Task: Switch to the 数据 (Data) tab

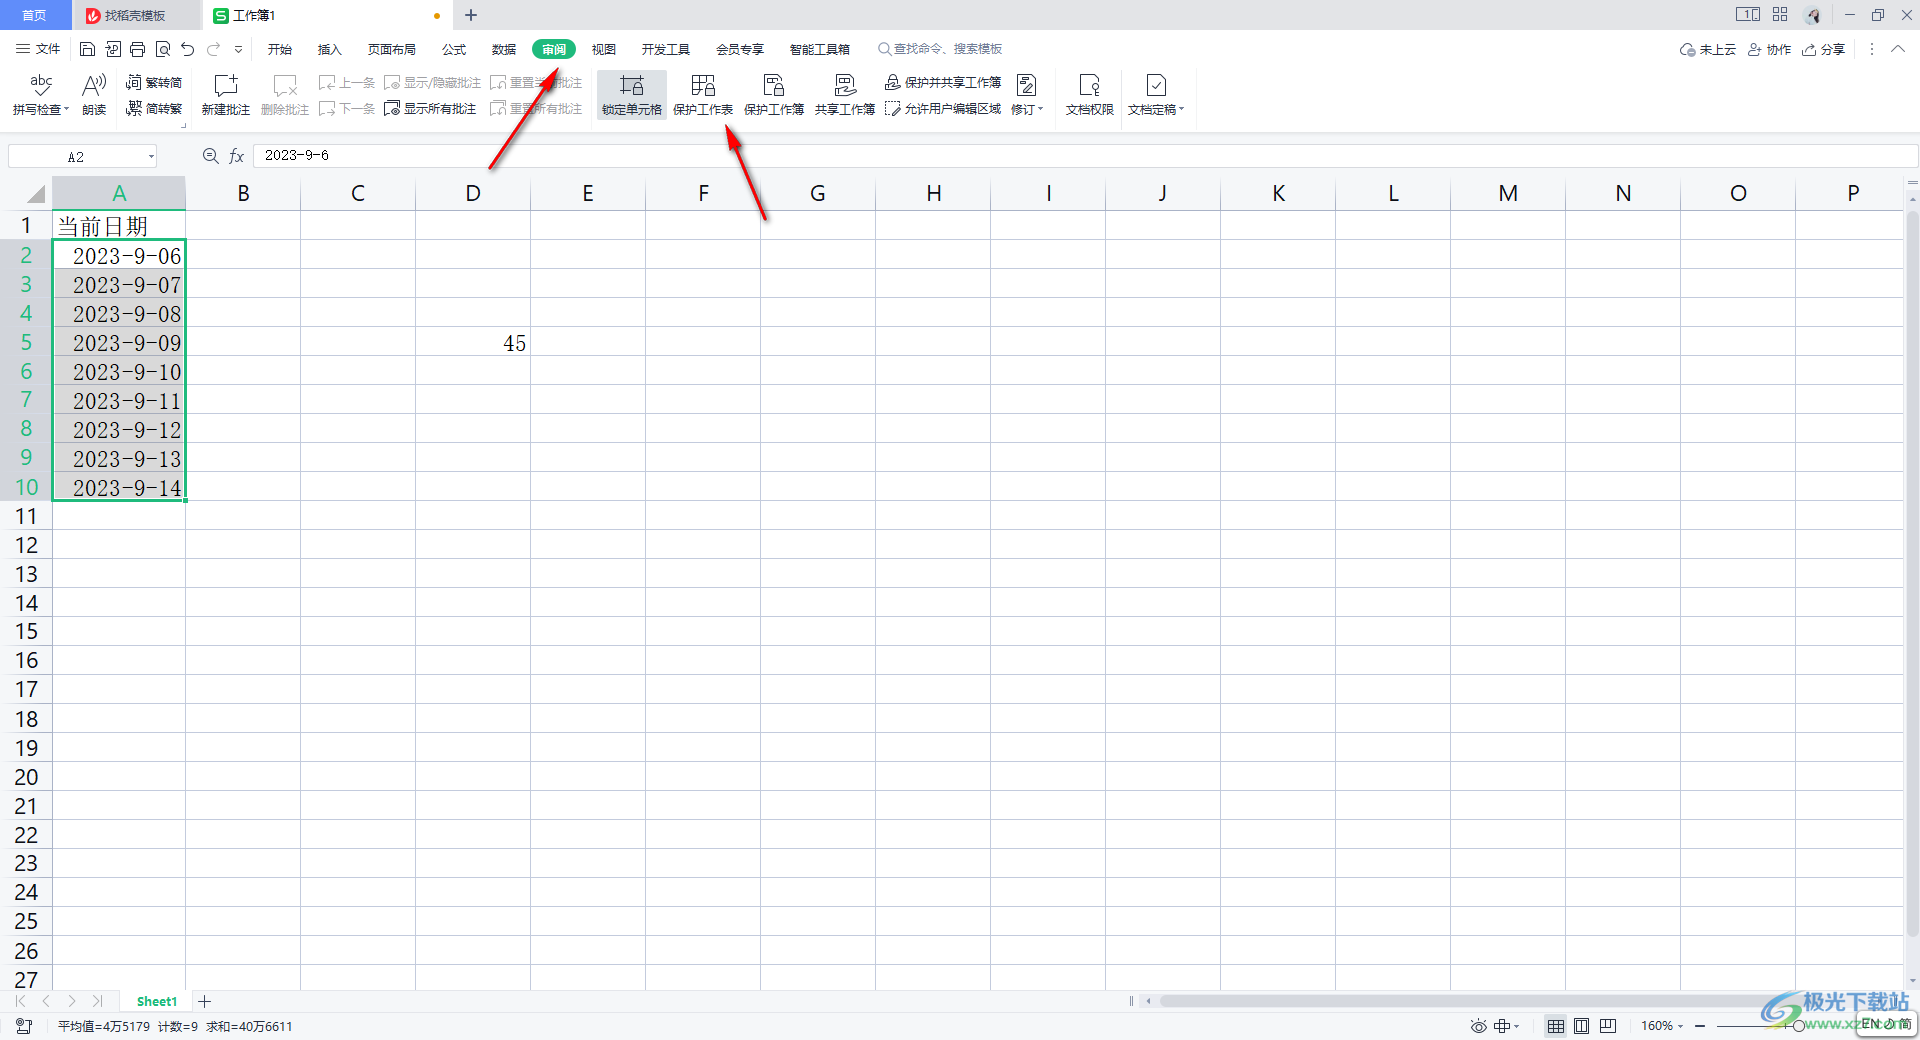Action: coord(504,49)
